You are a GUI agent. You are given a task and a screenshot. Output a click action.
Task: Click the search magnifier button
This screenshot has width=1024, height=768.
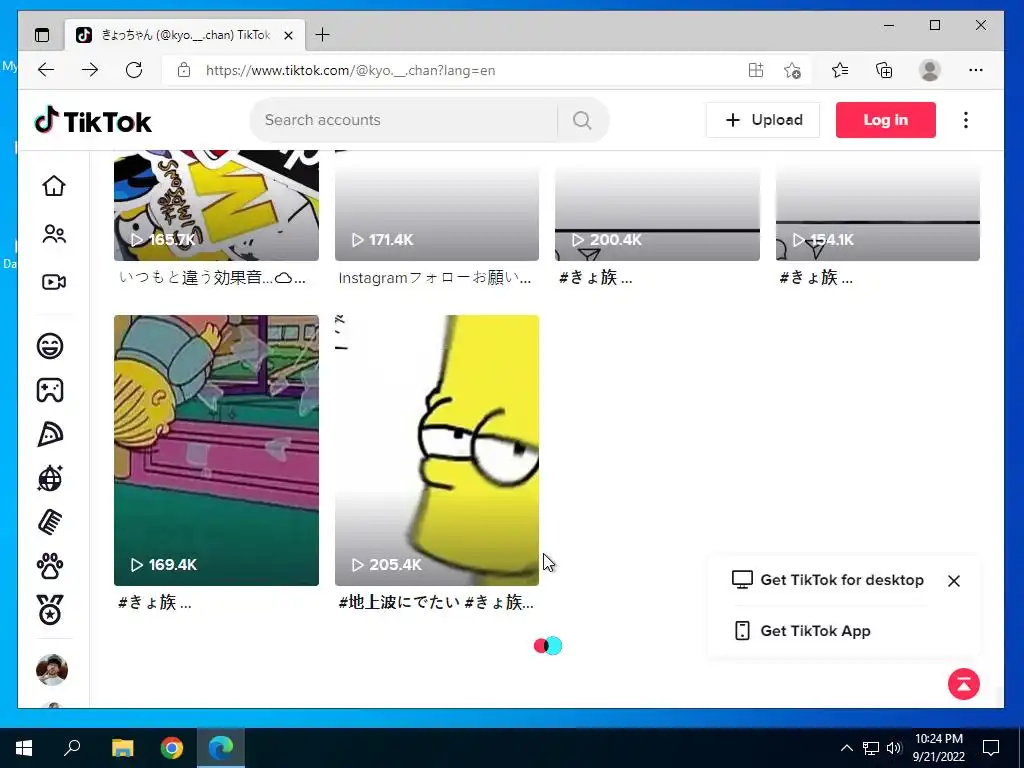point(582,120)
